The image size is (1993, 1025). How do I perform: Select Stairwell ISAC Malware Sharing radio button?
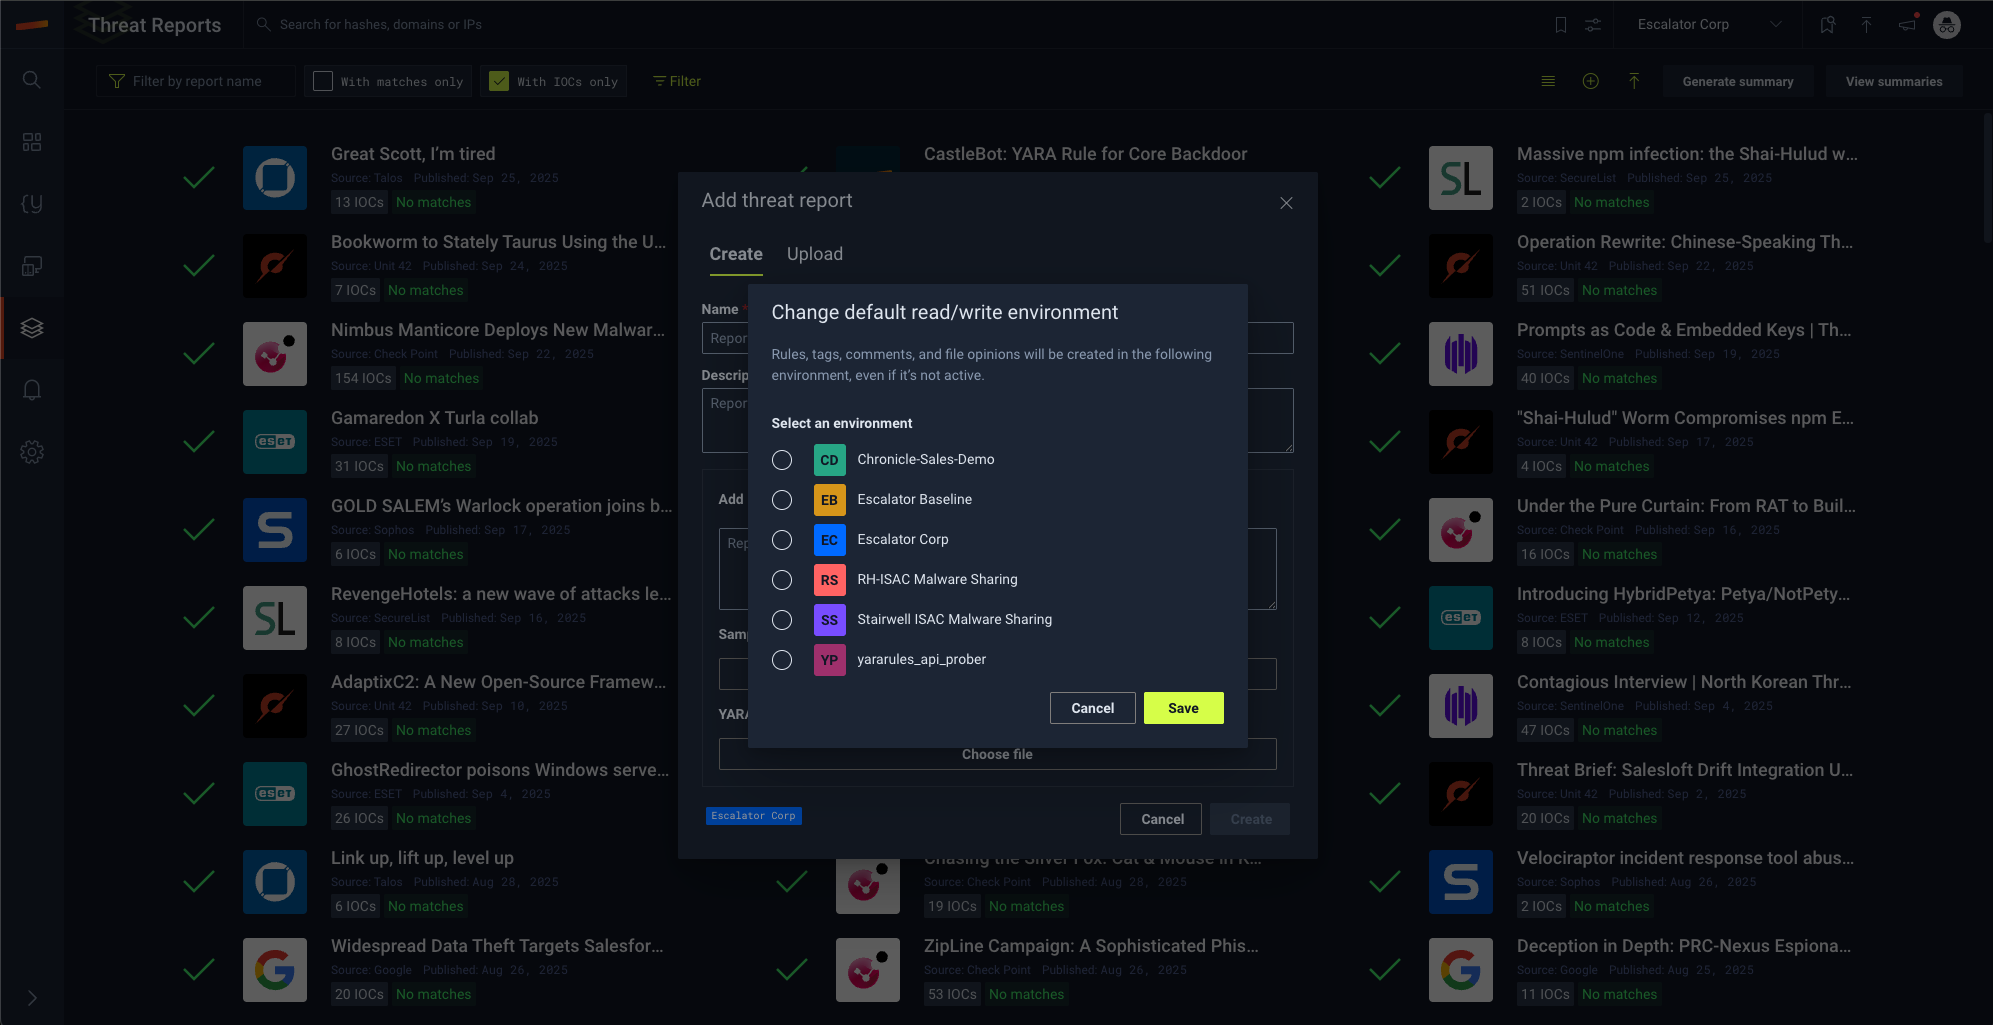point(782,620)
